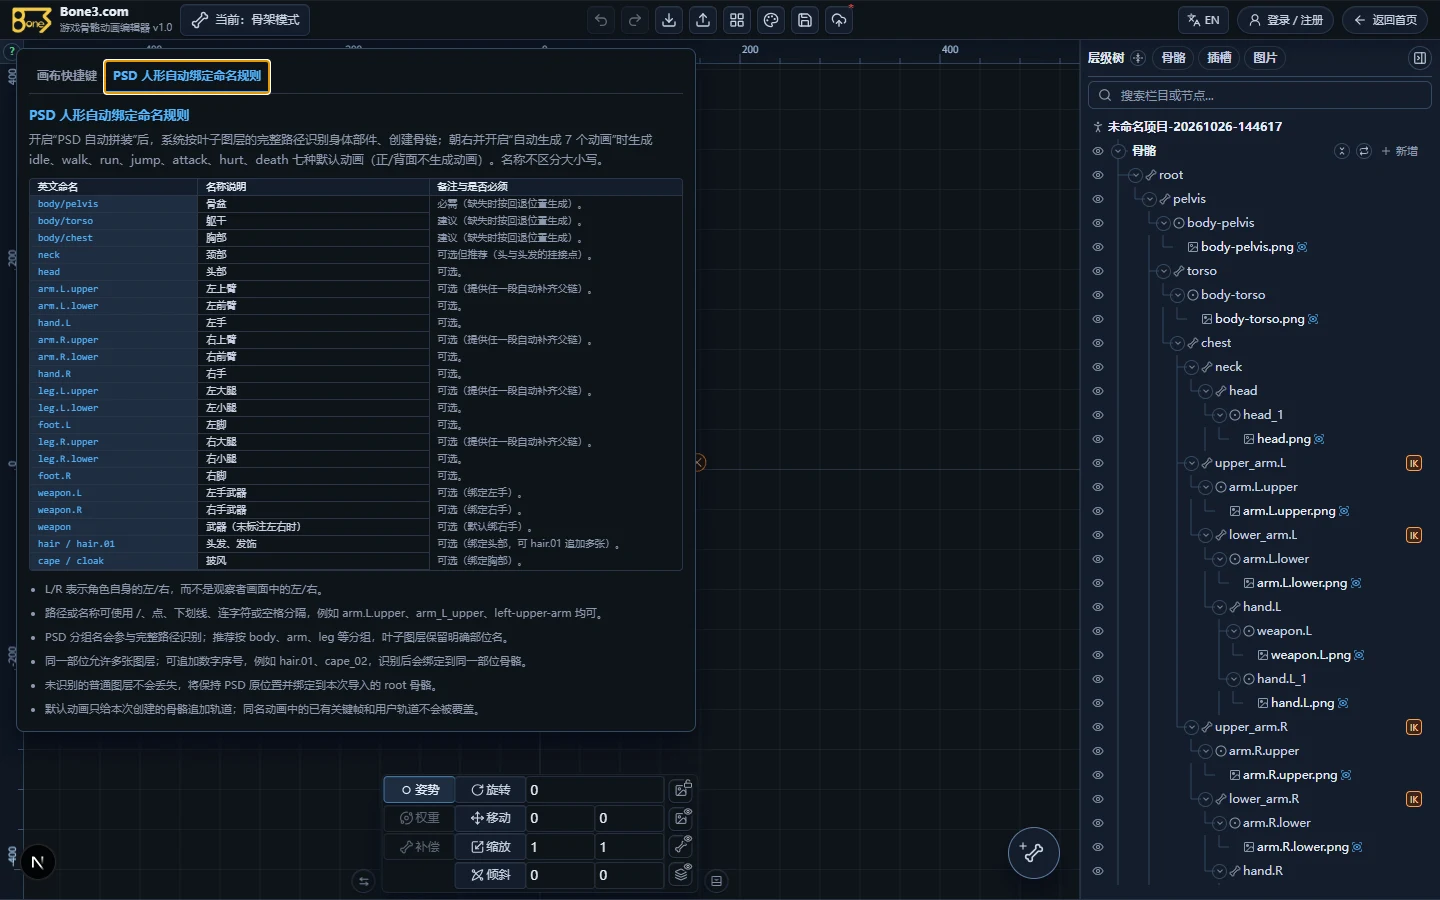
Task: Click the bone visibility icon beside scale fields
Action: coord(682,846)
